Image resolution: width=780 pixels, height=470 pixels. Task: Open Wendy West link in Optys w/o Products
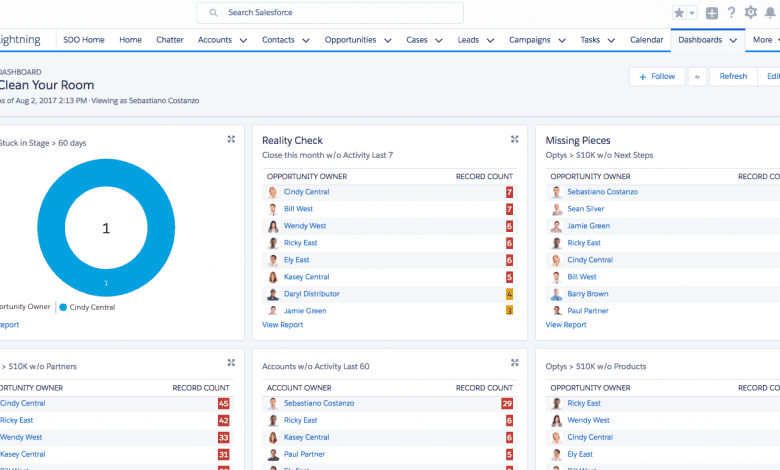point(588,420)
